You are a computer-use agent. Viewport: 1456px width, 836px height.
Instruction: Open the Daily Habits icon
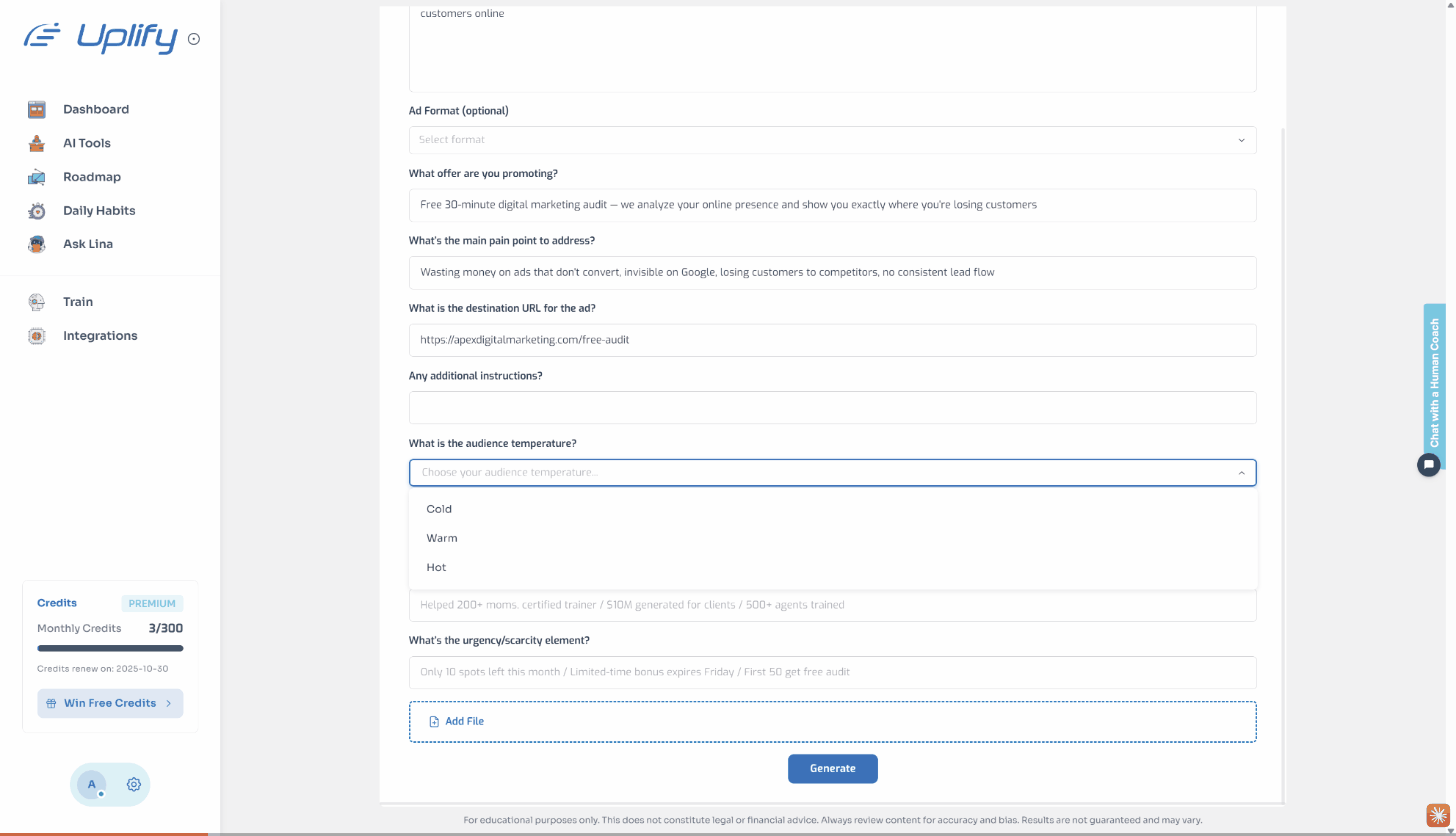[37, 211]
